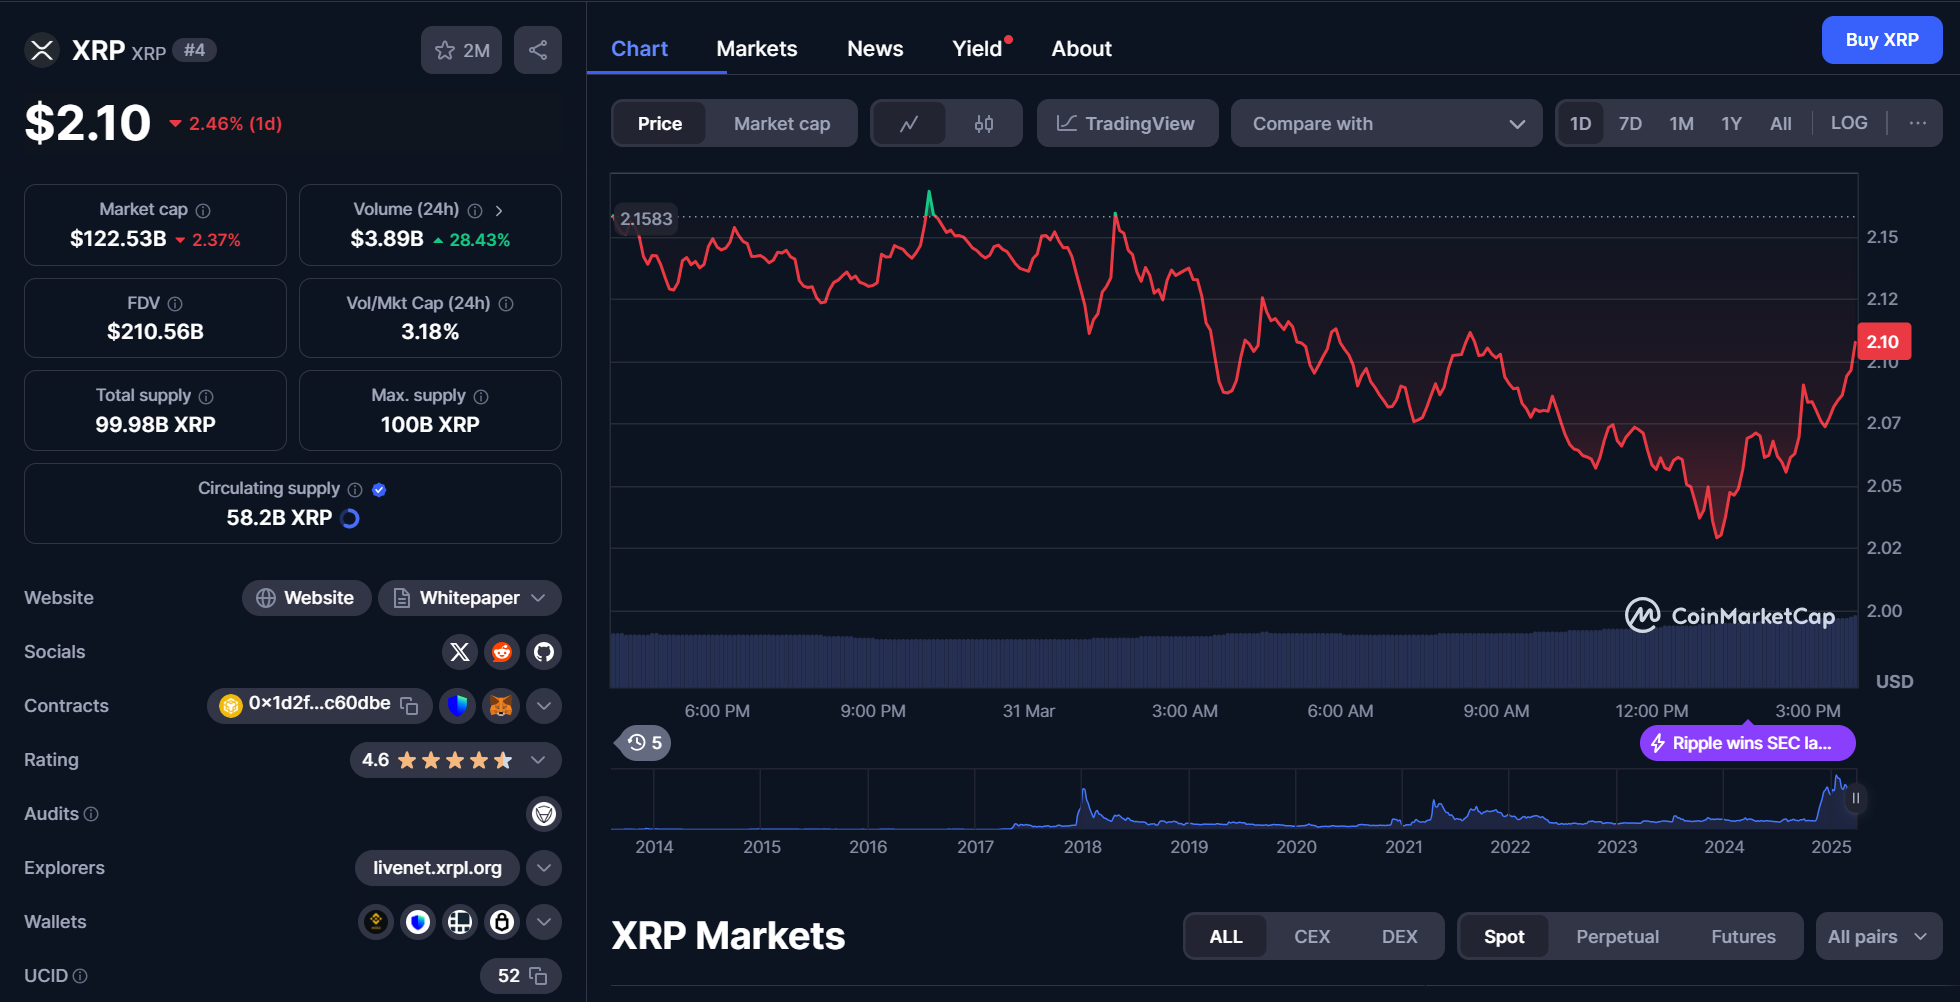The image size is (1960, 1002).
Task: Set chart range to 1Y
Action: [x=1731, y=124]
